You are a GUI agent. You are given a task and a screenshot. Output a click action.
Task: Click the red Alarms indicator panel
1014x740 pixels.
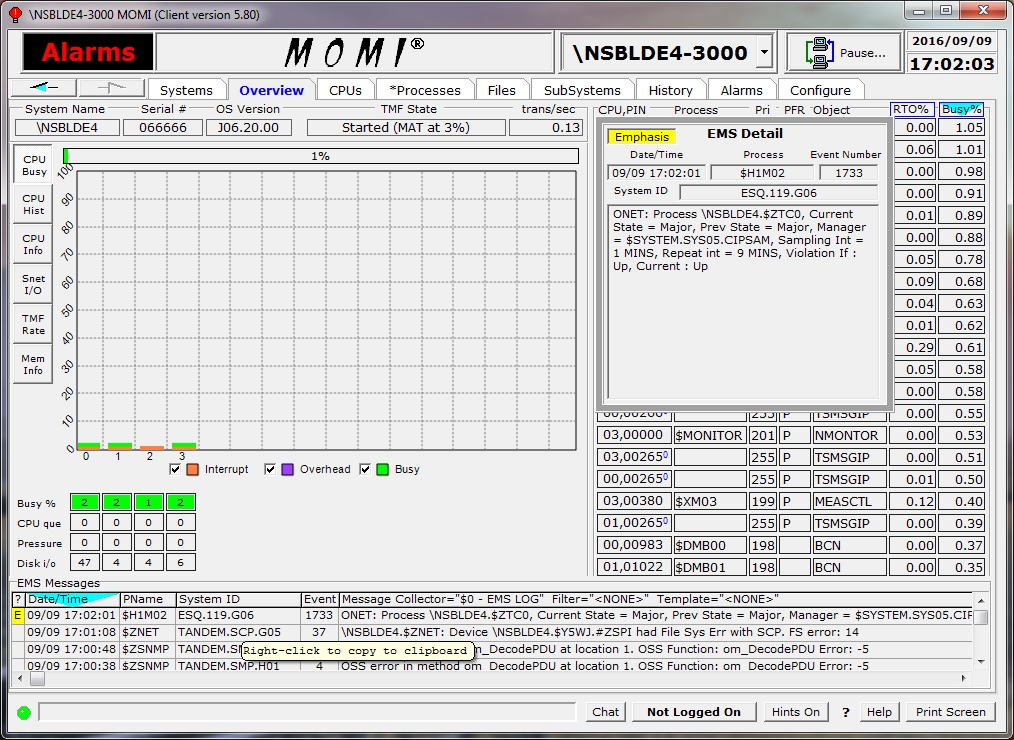(x=88, y=52)
